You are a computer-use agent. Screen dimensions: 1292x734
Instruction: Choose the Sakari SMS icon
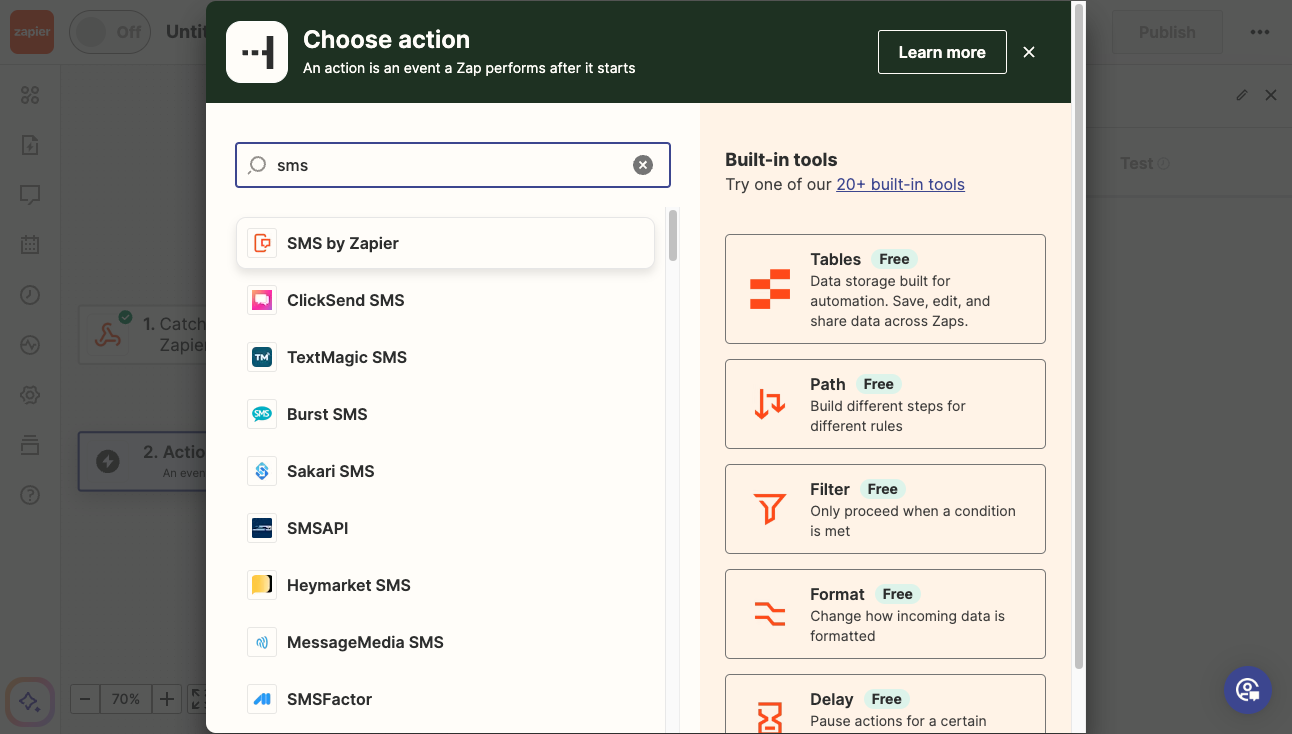point(262,471)
